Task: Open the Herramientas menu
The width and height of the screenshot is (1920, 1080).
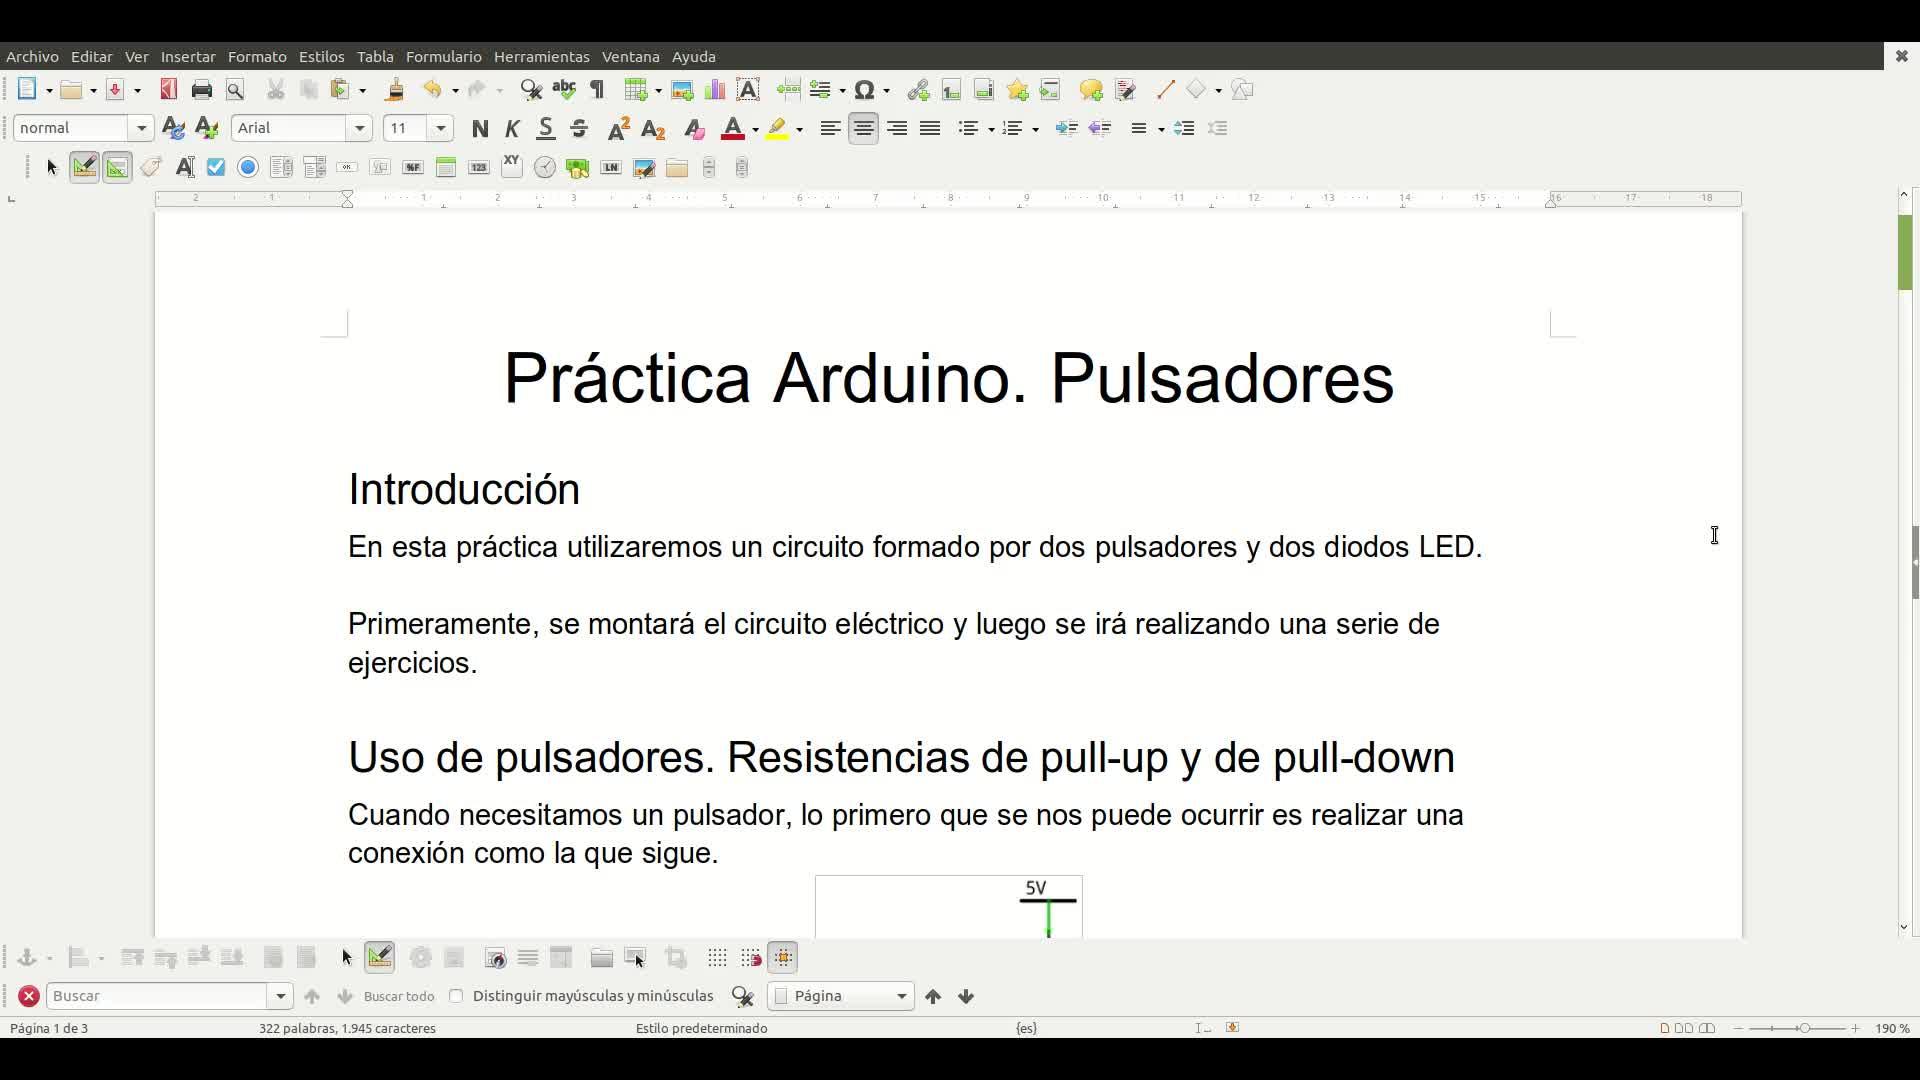Action: coord(541,57)
